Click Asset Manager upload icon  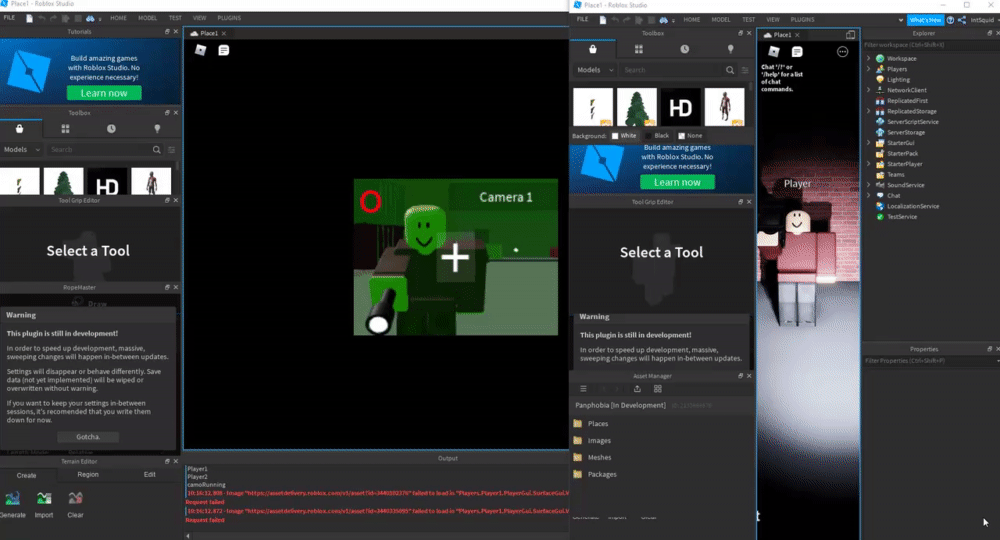tap(636, 389)
